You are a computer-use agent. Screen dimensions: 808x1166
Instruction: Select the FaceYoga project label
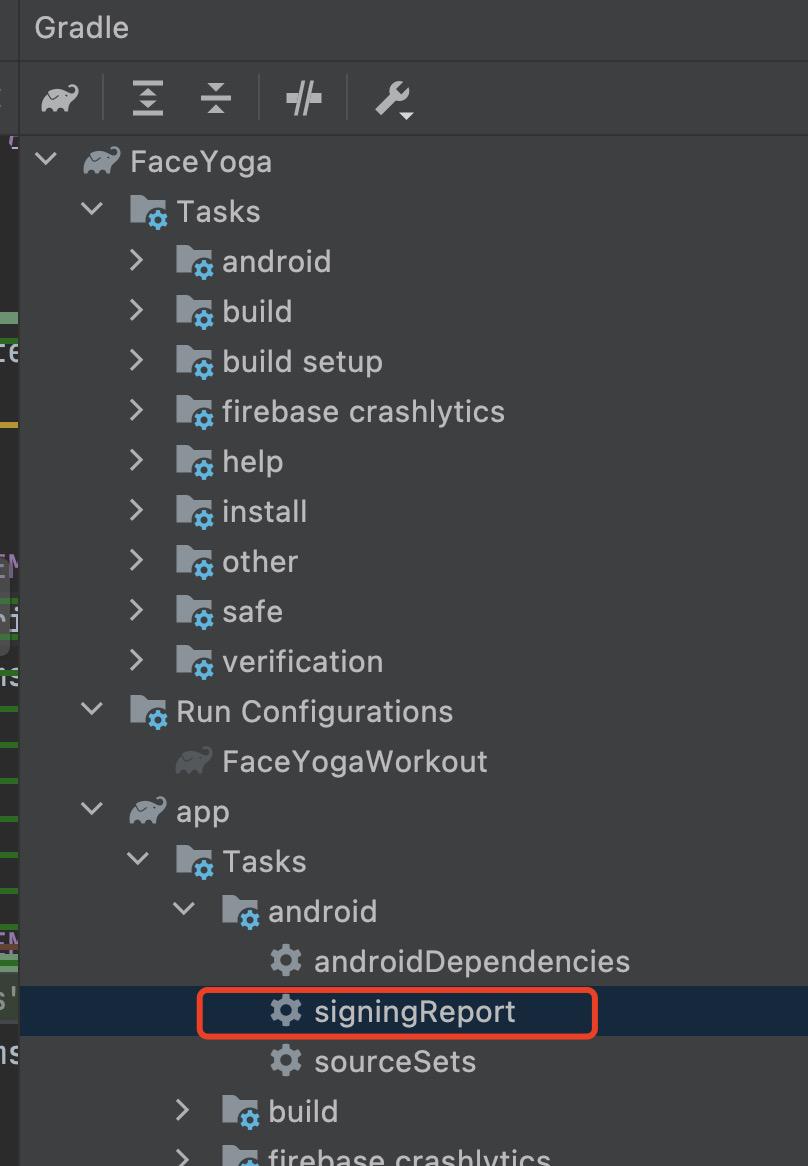coord(201,162)
